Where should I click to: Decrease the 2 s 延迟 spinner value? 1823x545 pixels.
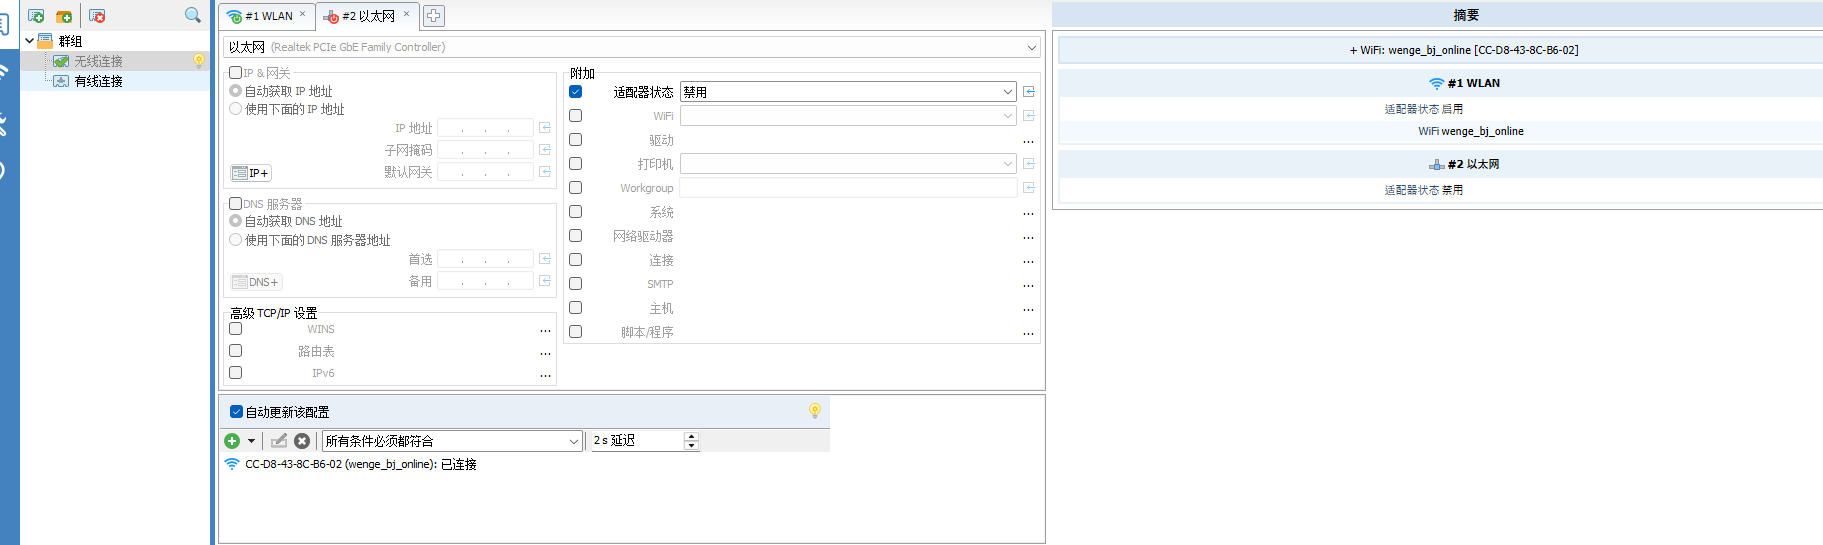click(691, 446)
